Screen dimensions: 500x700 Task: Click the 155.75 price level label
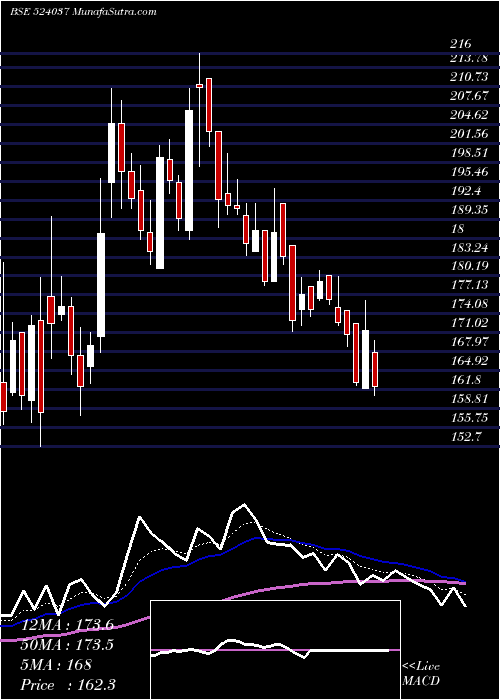469,418
